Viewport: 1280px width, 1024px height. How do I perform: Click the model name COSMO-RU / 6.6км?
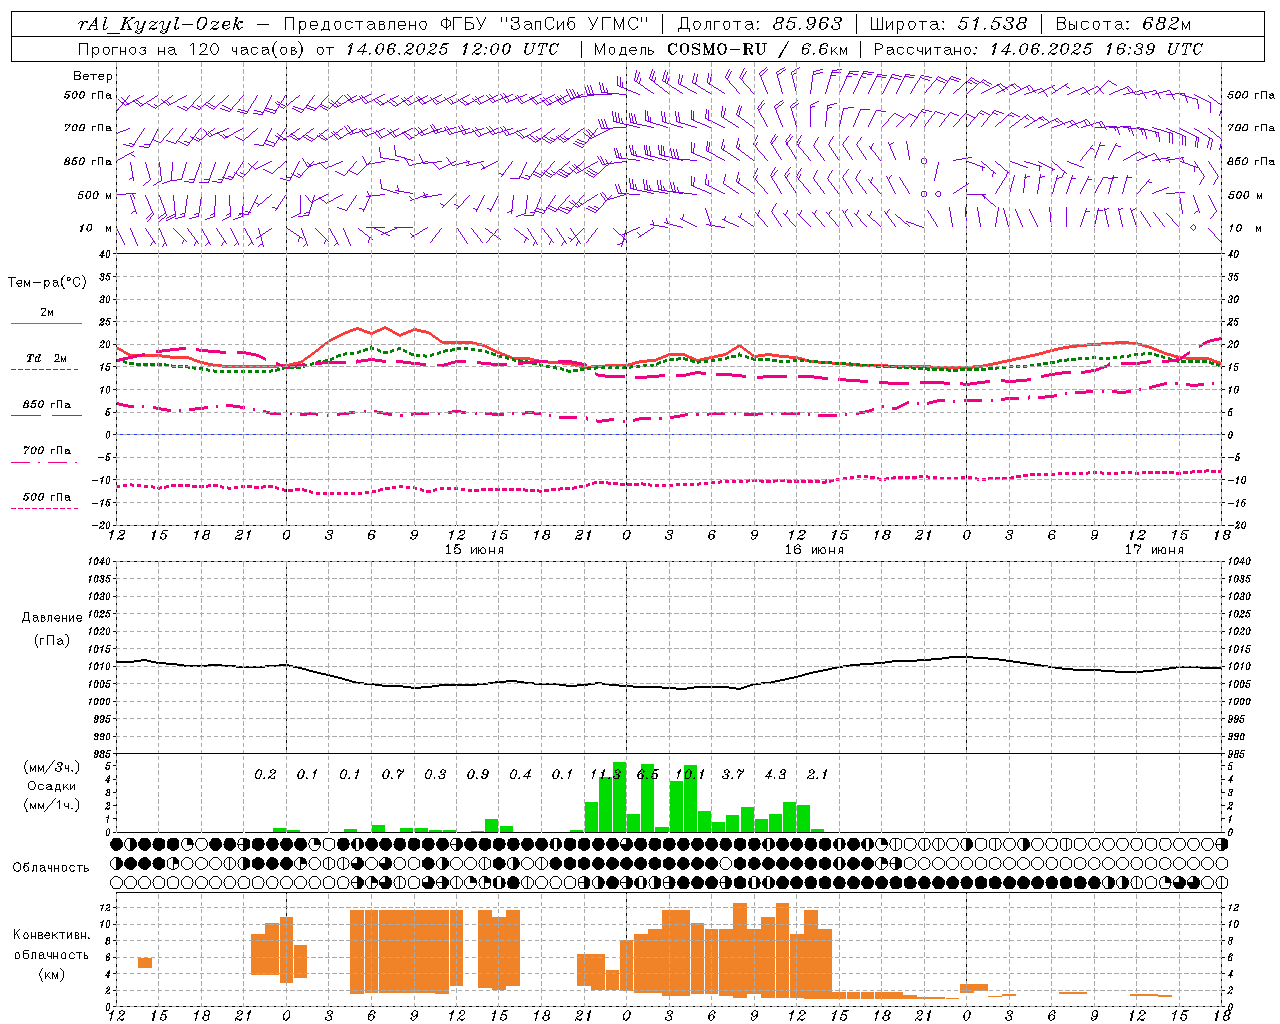coord(758,49)
